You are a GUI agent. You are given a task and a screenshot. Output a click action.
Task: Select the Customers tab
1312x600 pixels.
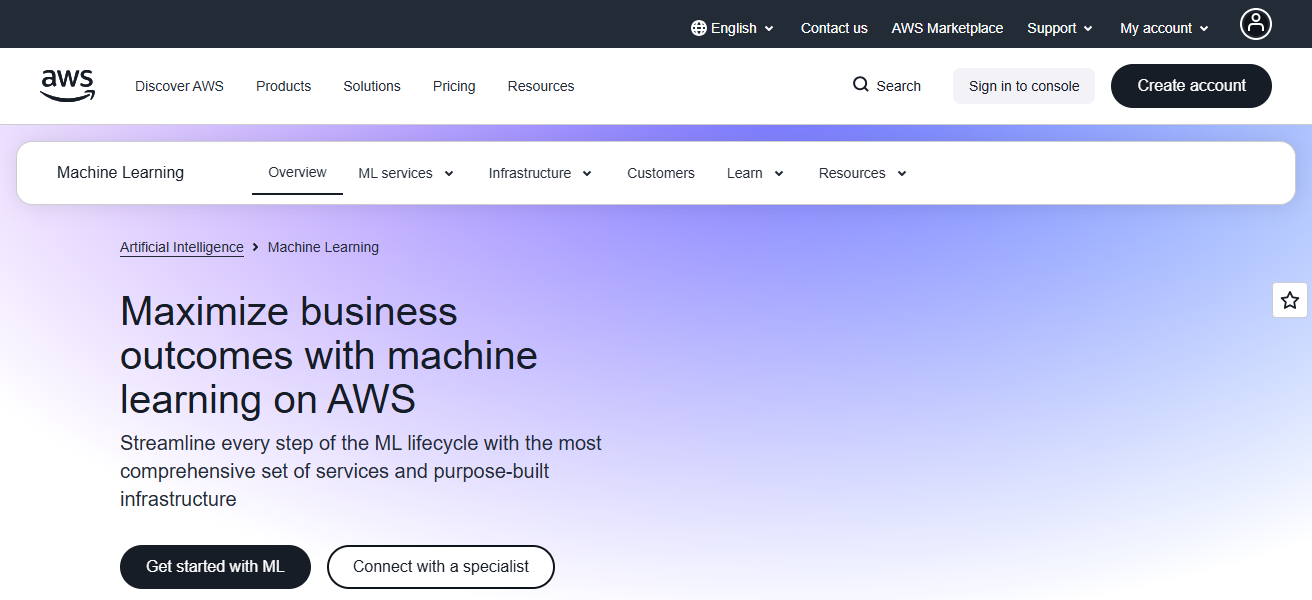(x=660, y=172)
